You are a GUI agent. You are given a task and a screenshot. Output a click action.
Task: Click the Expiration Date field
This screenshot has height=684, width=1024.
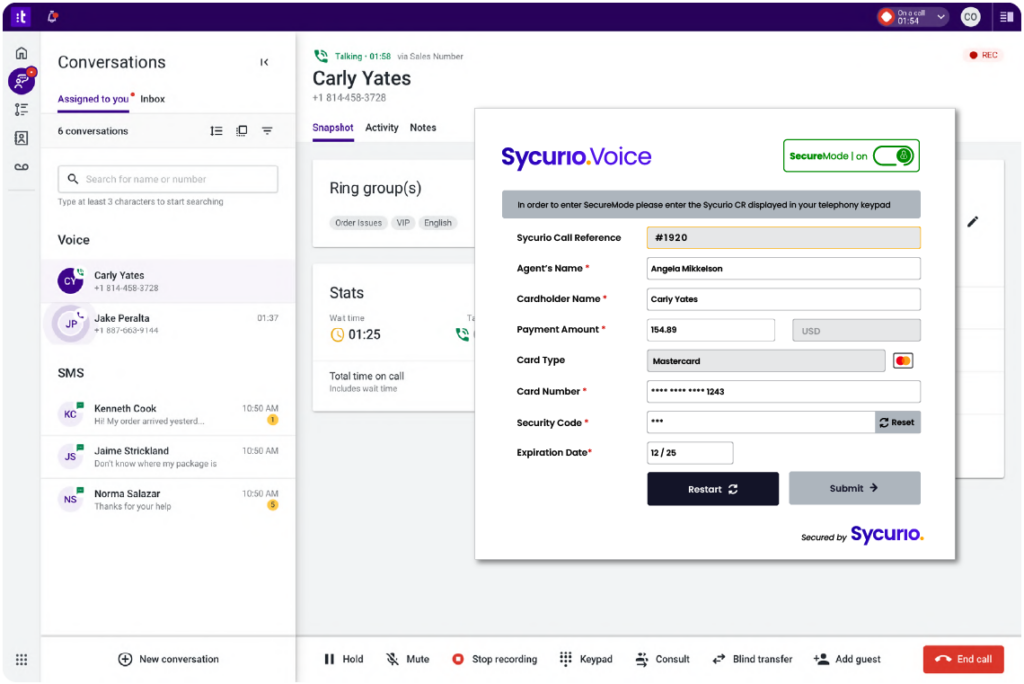click(690, 453)
